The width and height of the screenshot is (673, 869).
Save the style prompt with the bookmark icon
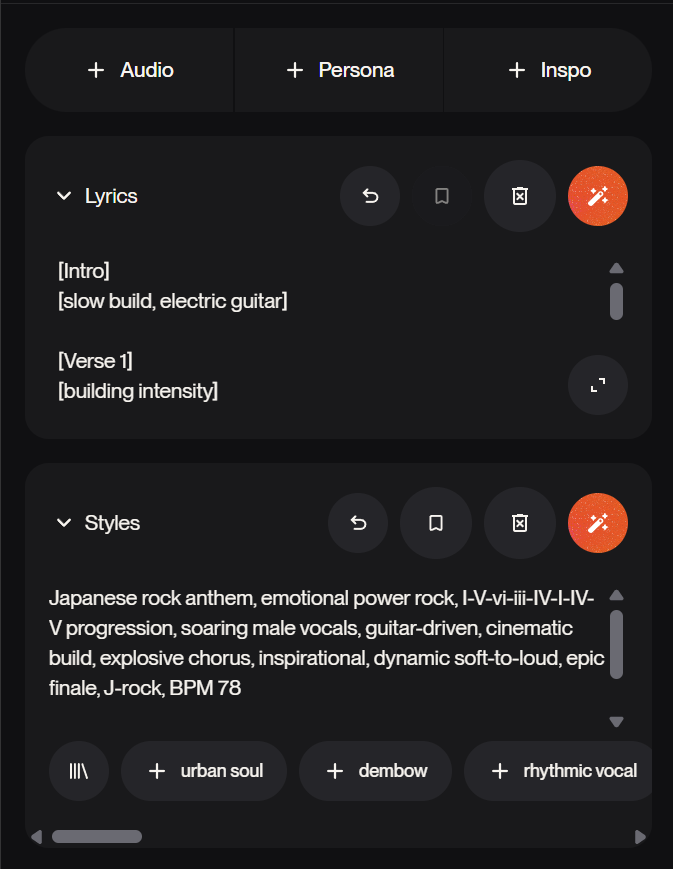pos(436,523)
